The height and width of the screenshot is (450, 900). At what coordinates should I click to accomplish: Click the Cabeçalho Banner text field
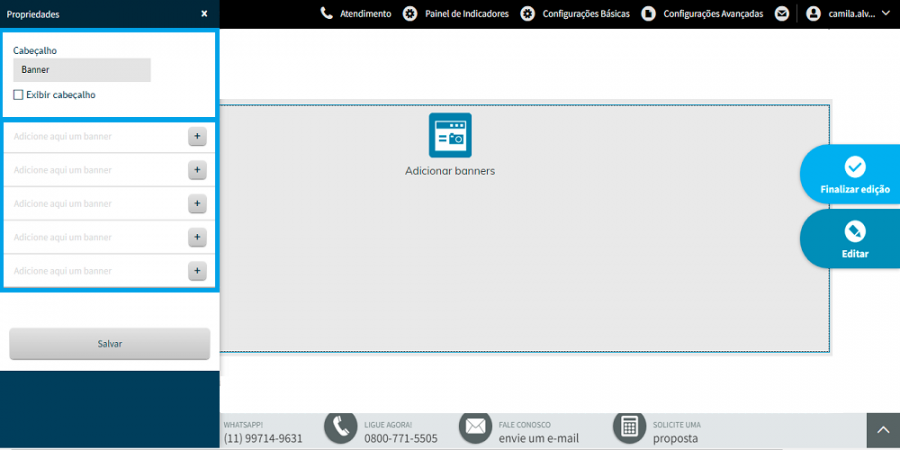pyautogui.click(x=82, y=70)
